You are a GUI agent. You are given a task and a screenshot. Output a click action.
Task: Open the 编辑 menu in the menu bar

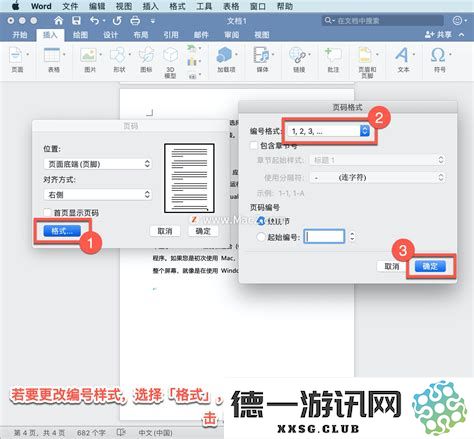tap(97, 6)
